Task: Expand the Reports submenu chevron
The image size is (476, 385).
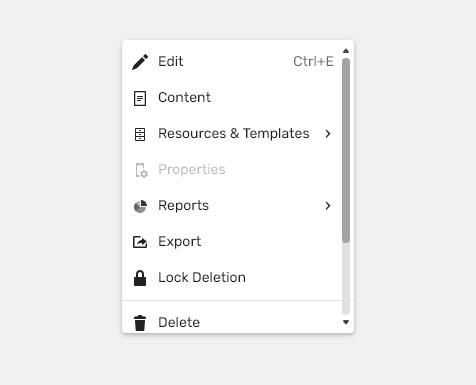Action: pyautogui.click(x=328, y=206)
